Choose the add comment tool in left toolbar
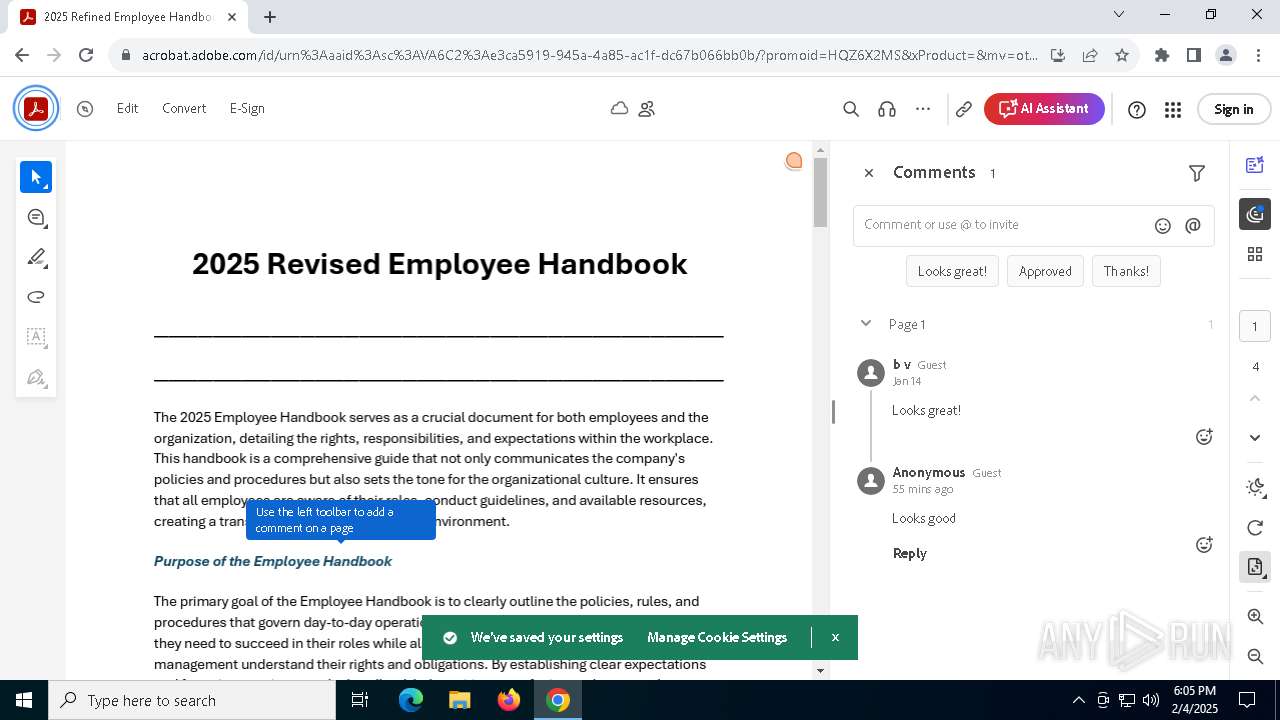This screenshot has width=1280, height=720. (36, 217)
